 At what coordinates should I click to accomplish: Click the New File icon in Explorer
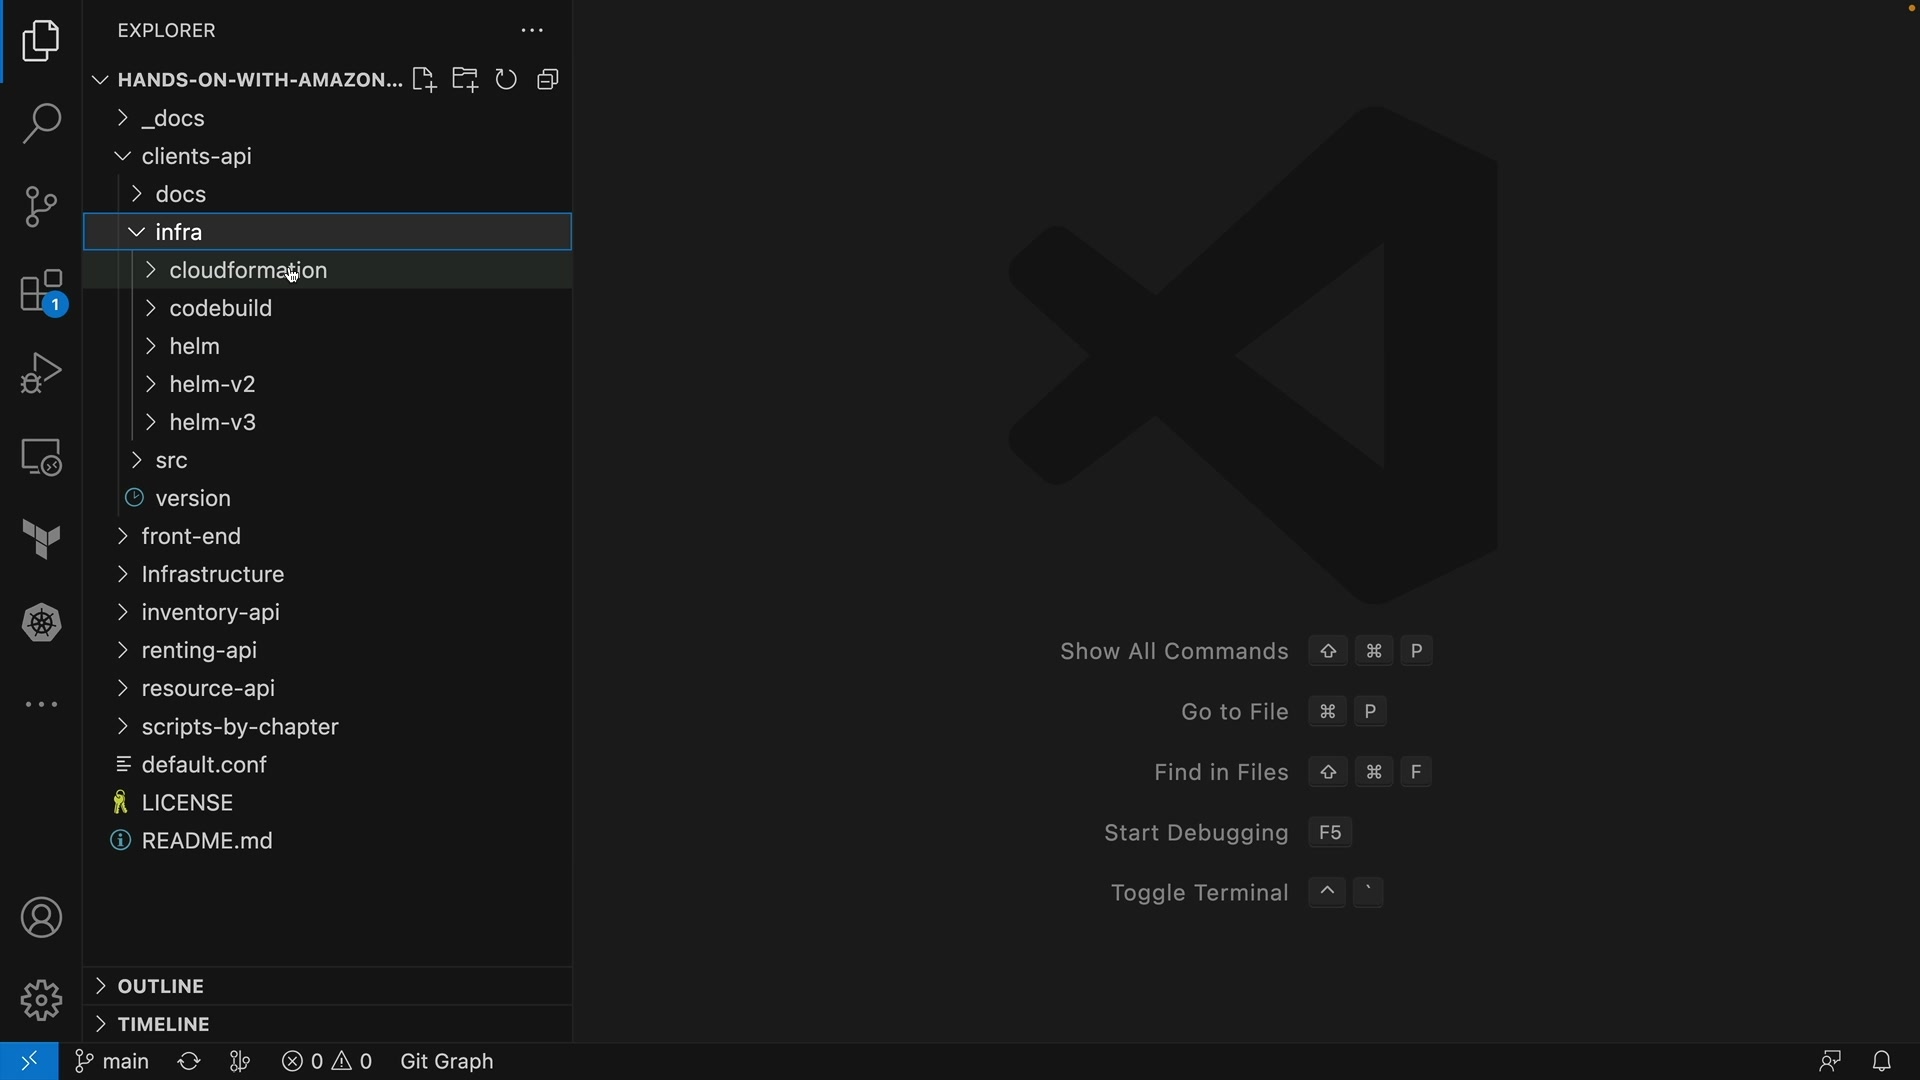(x=424, y=80)
